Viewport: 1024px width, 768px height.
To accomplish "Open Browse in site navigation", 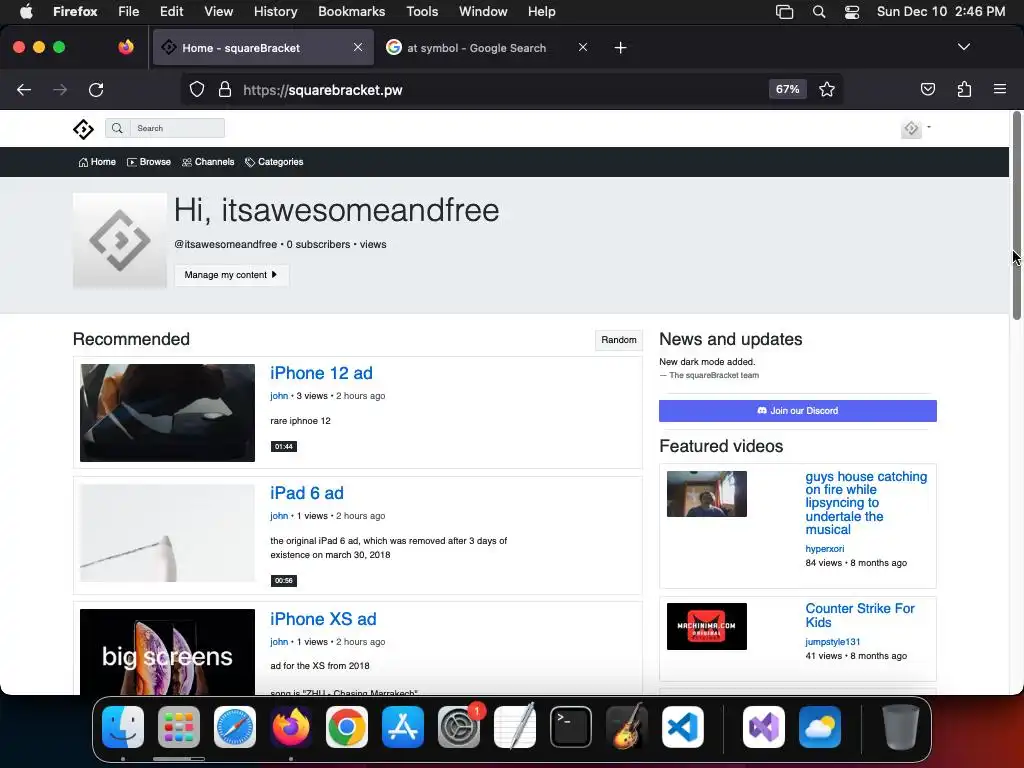I will (x=149, y=162).
